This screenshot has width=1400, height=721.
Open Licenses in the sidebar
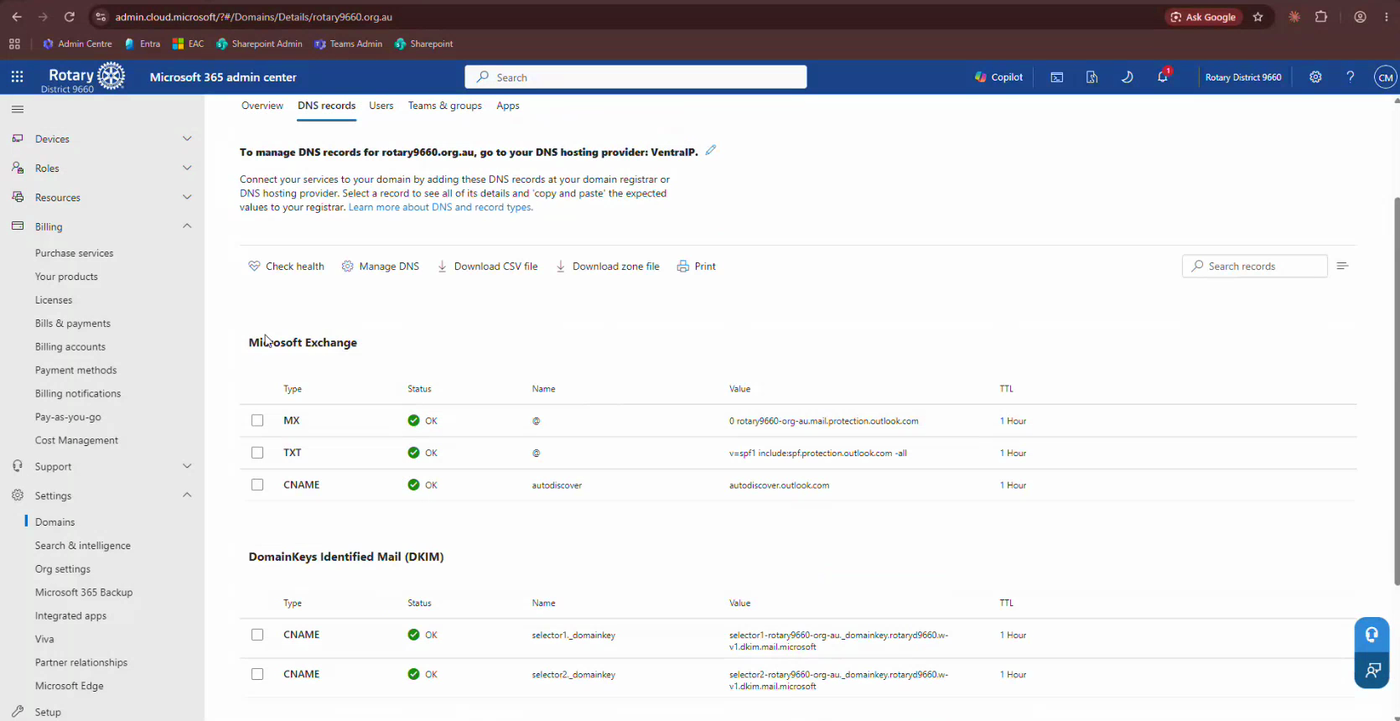[x=54, y=300]
